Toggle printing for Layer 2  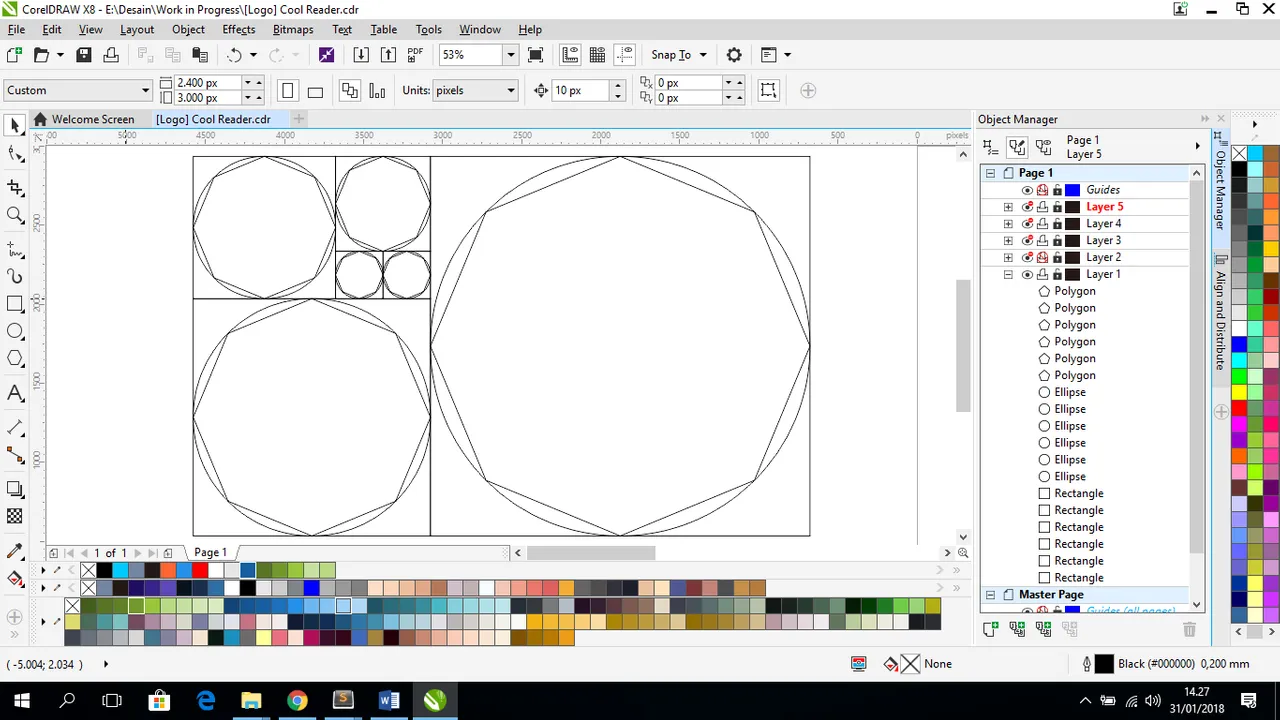tap(1042, 257)
